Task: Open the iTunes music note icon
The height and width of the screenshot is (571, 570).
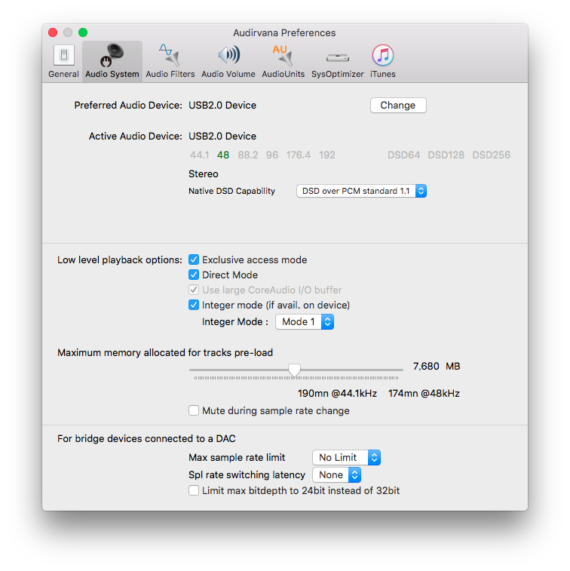Action: coord(382,55)
